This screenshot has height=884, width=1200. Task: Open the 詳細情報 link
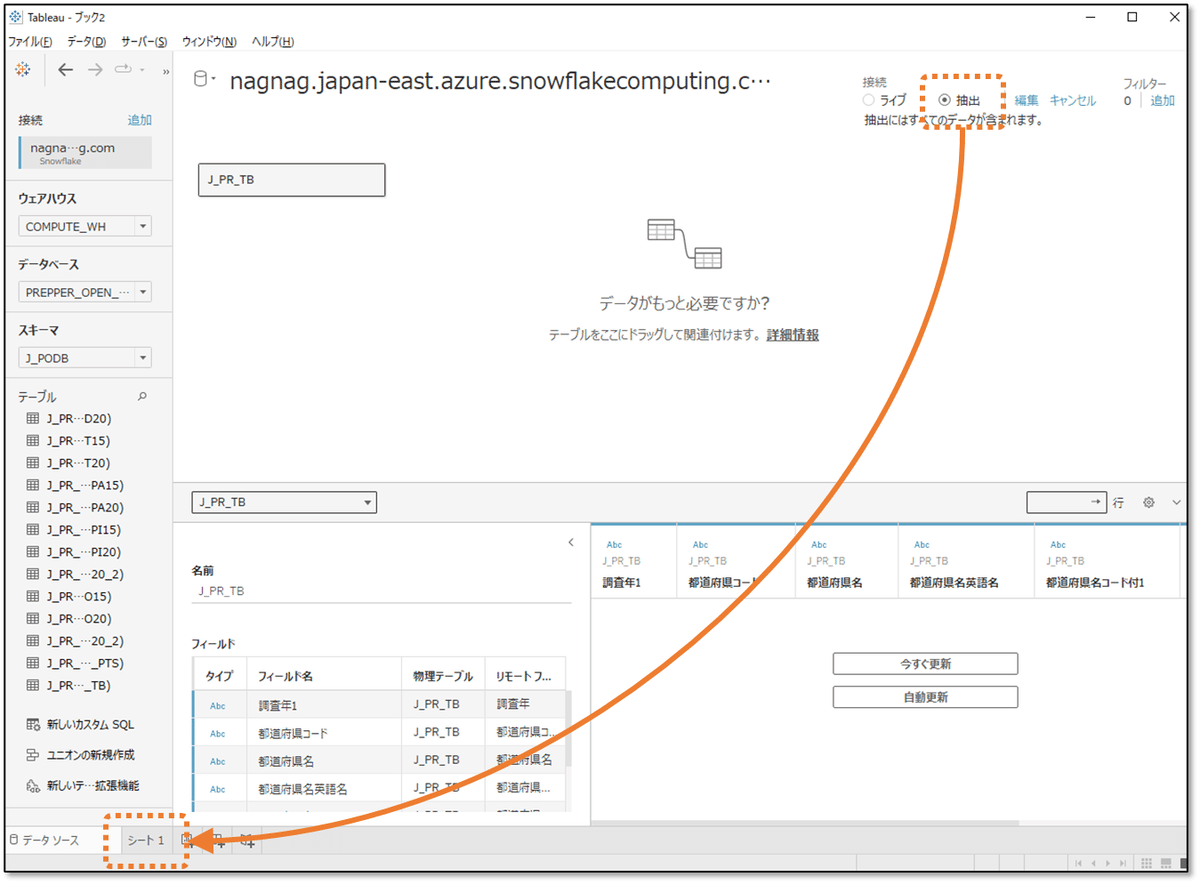(793, 335)
